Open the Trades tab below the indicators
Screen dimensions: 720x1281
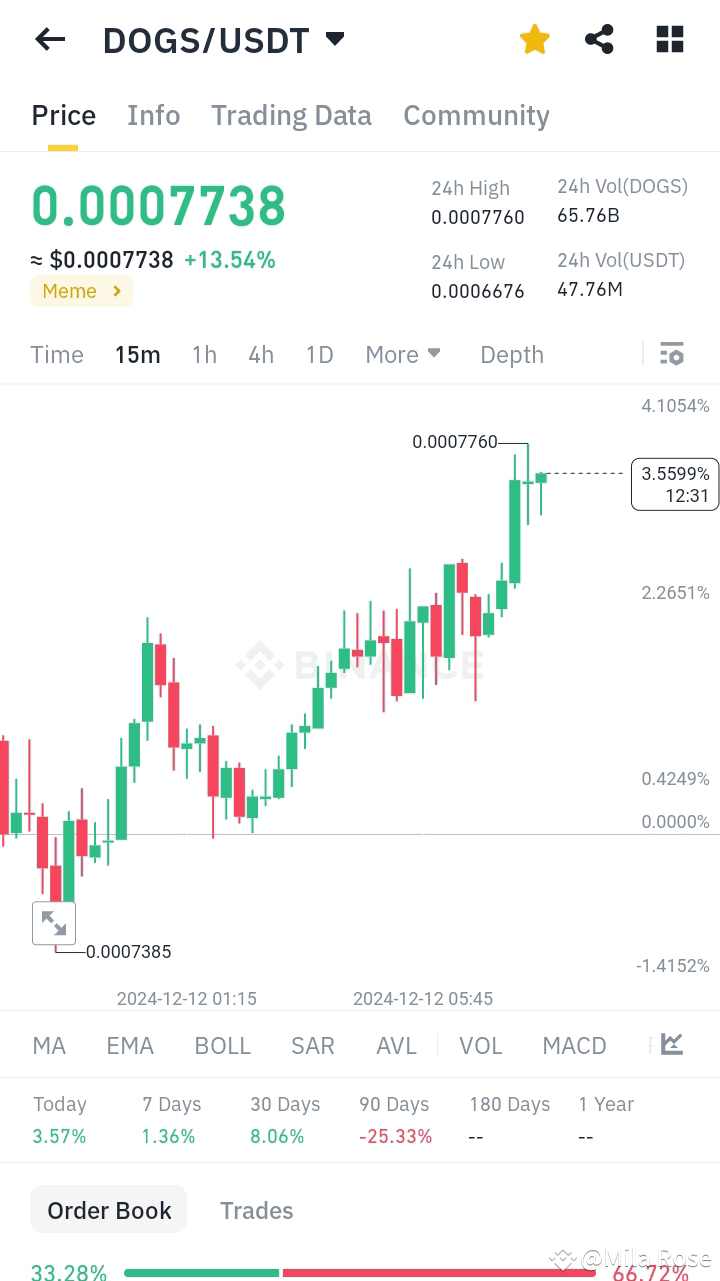[256, 1210]
